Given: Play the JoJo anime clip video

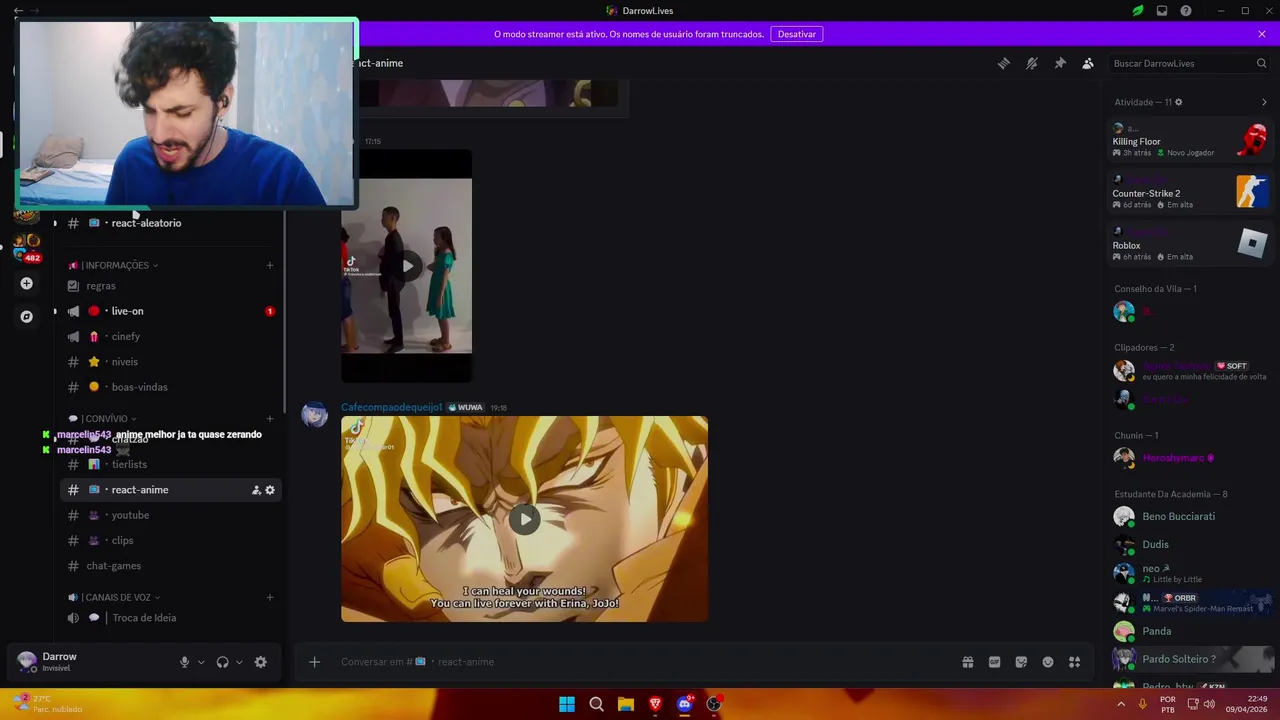Looking at the screenshot, I should 524,519.
